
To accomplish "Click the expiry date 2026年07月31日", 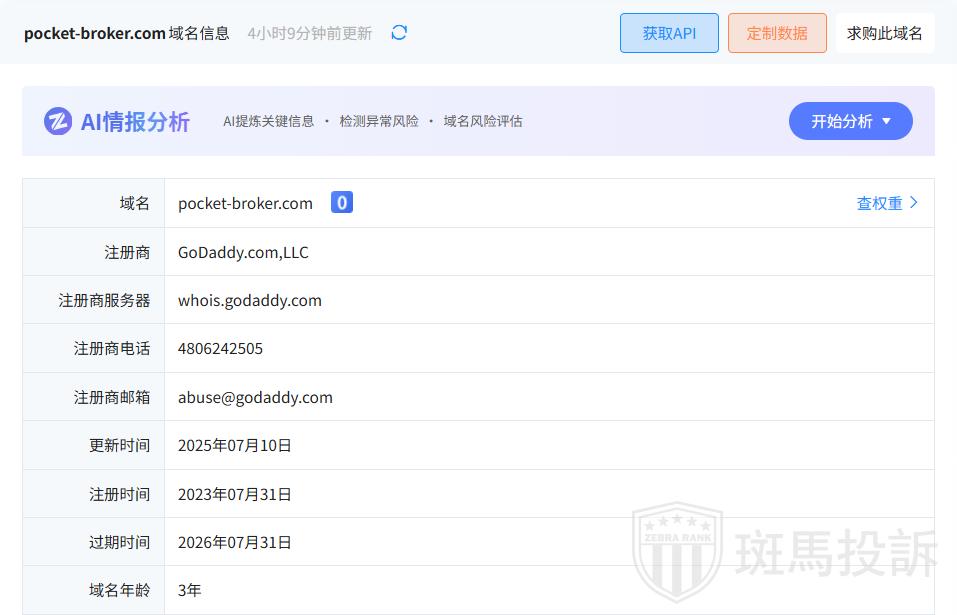I will click(235, 542).
